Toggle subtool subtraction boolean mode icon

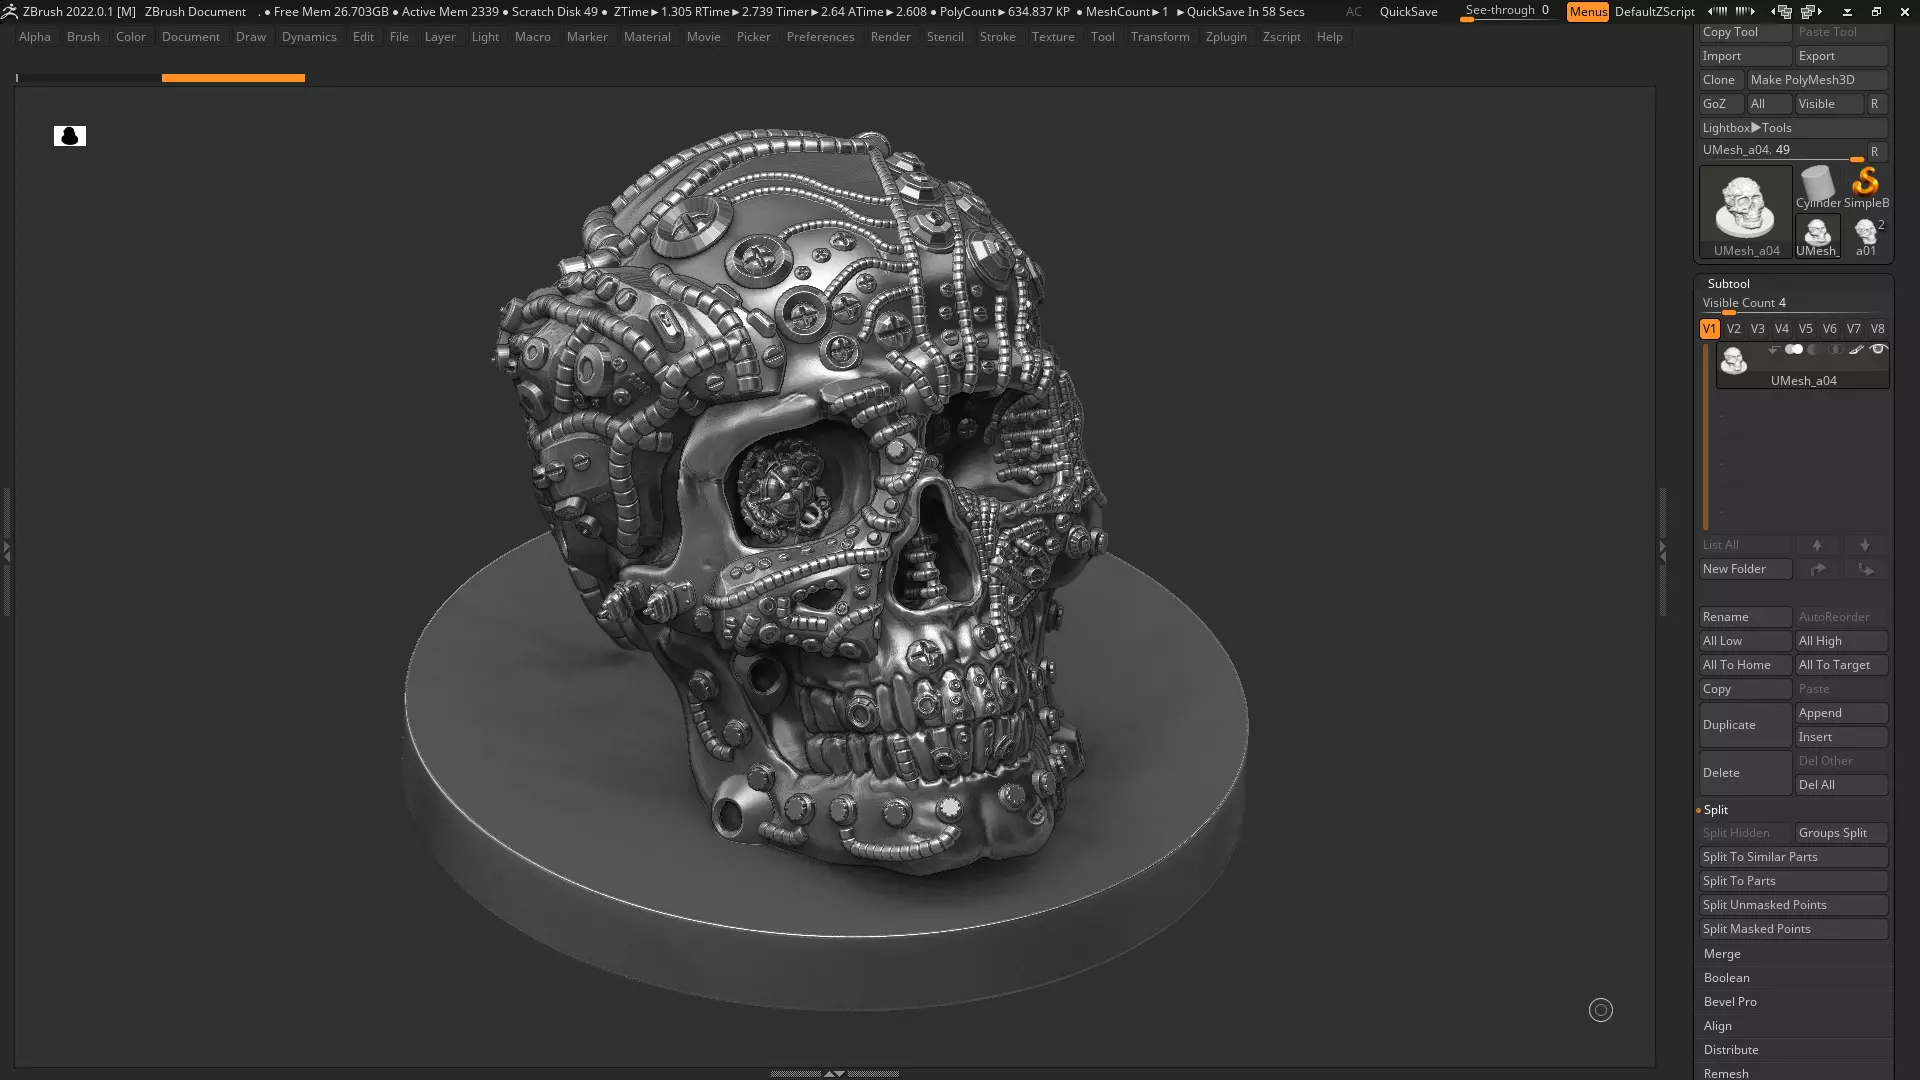pyautogui.click(x=1814, y=350)
